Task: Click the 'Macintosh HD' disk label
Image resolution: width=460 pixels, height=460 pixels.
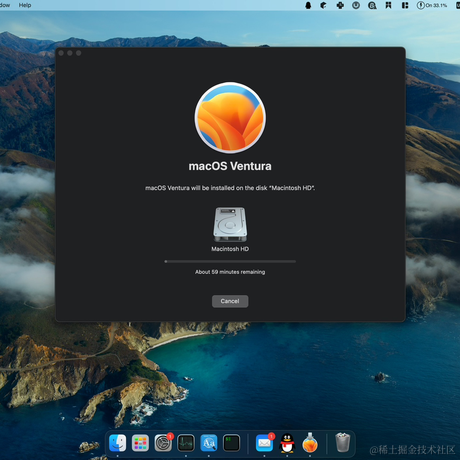Action: [230, 249]
